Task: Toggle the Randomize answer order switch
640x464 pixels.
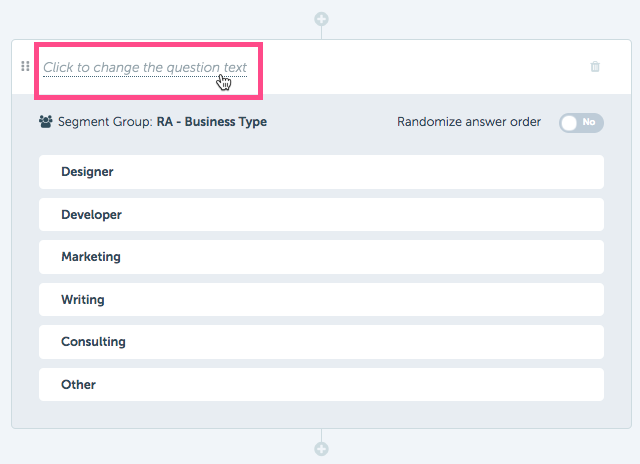Action: pyautogui.click(x=581, y=122)
